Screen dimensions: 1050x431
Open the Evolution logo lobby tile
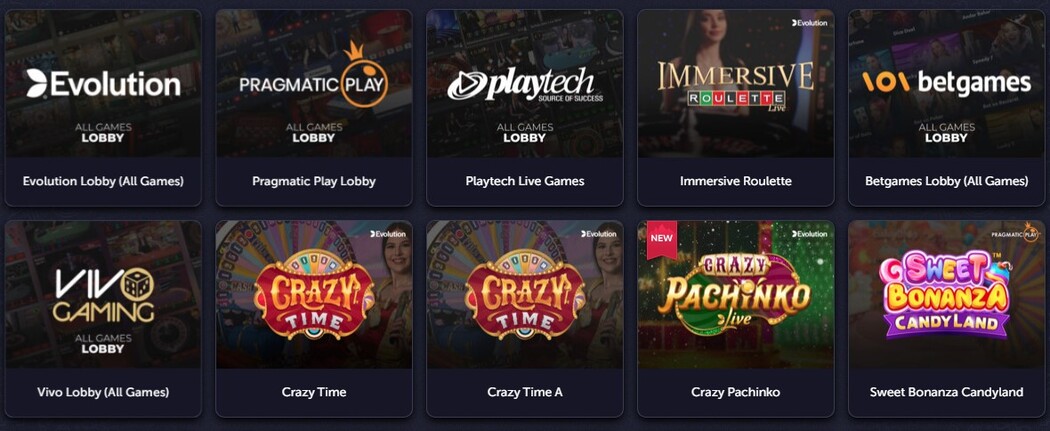(x=103, y=84)
